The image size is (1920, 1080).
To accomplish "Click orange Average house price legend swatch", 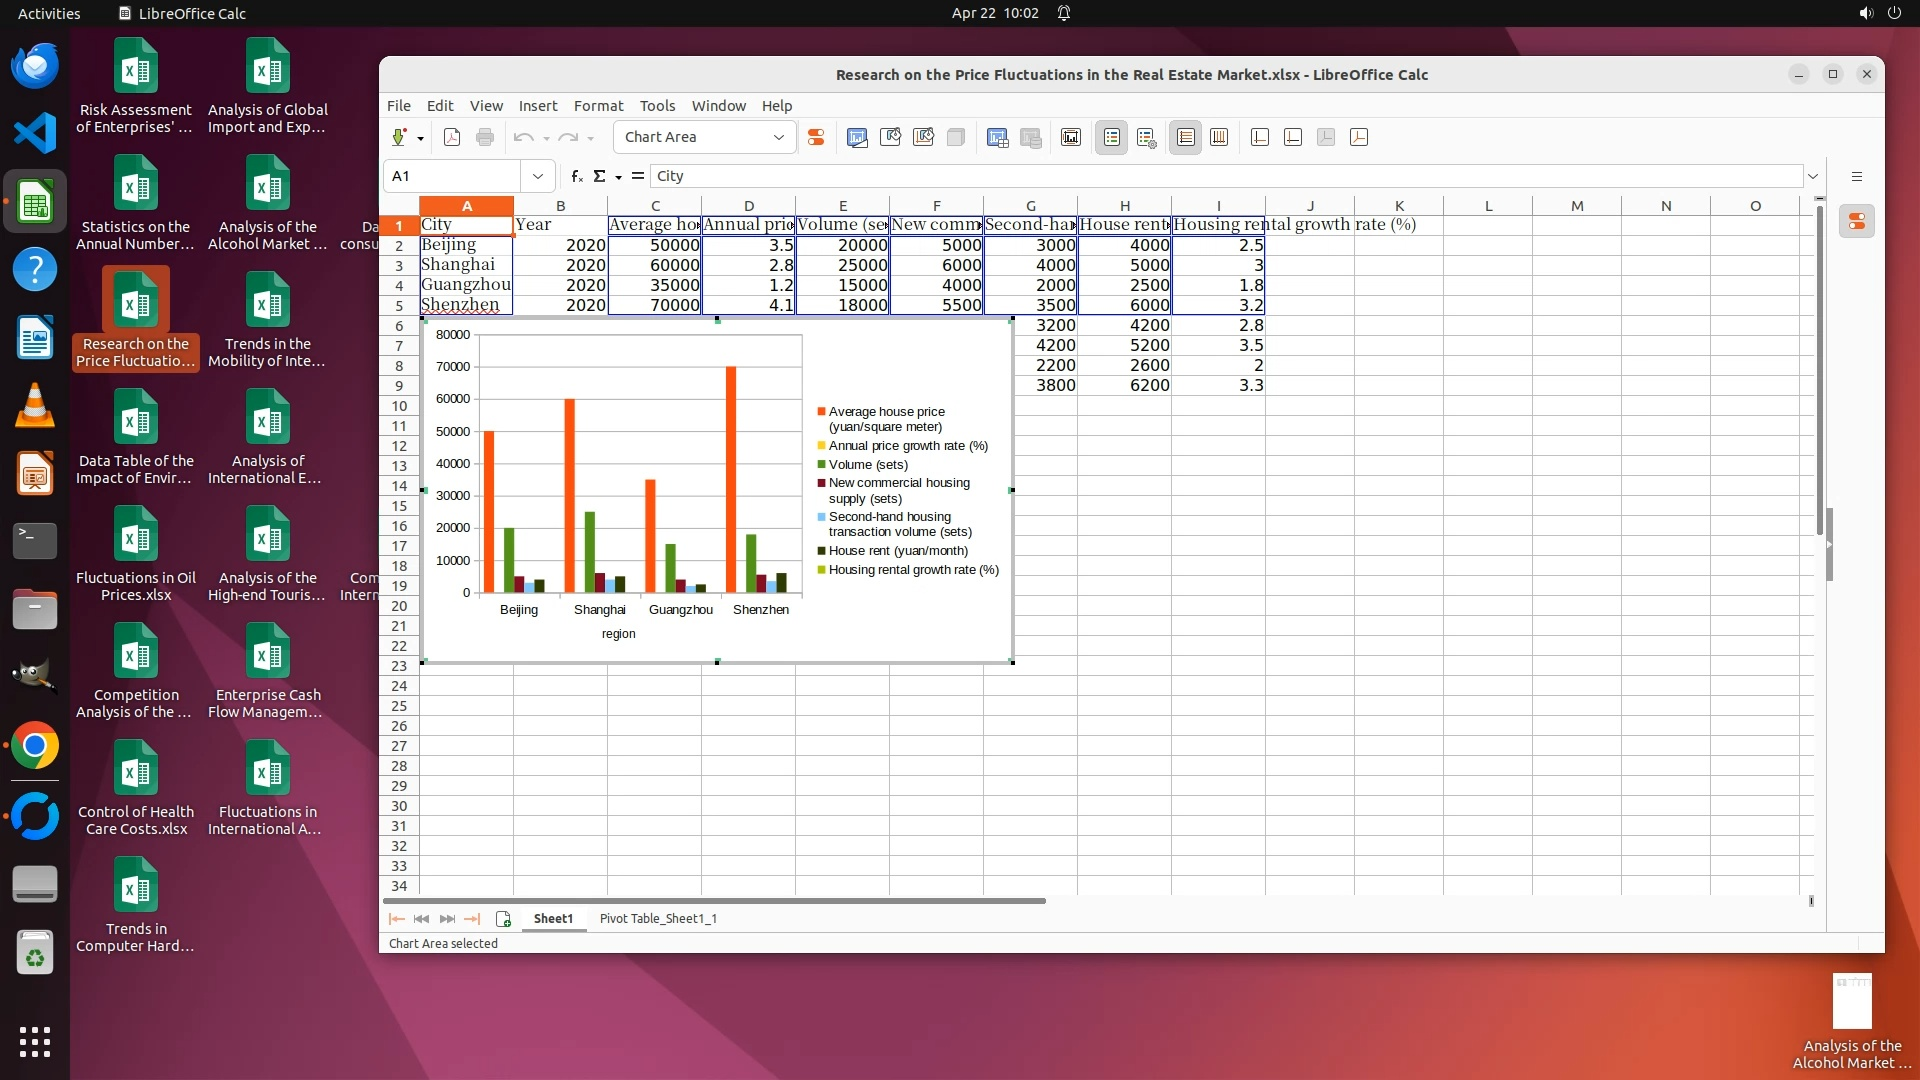I will pos(821,412).
